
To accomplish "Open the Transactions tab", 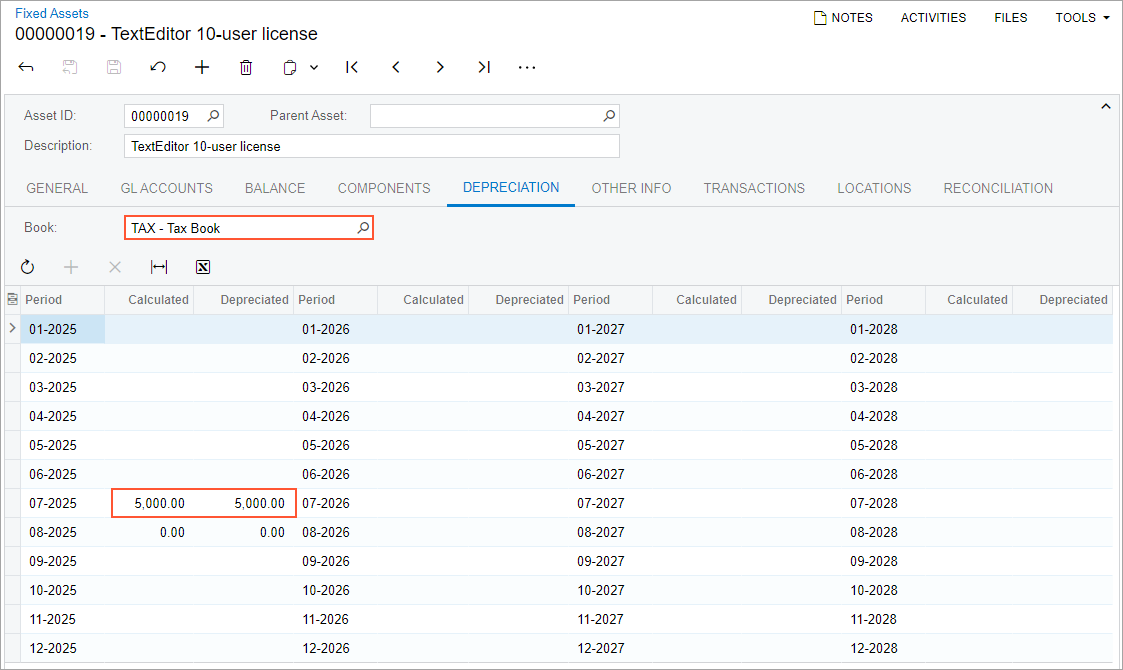I will [x=754, y=188].
